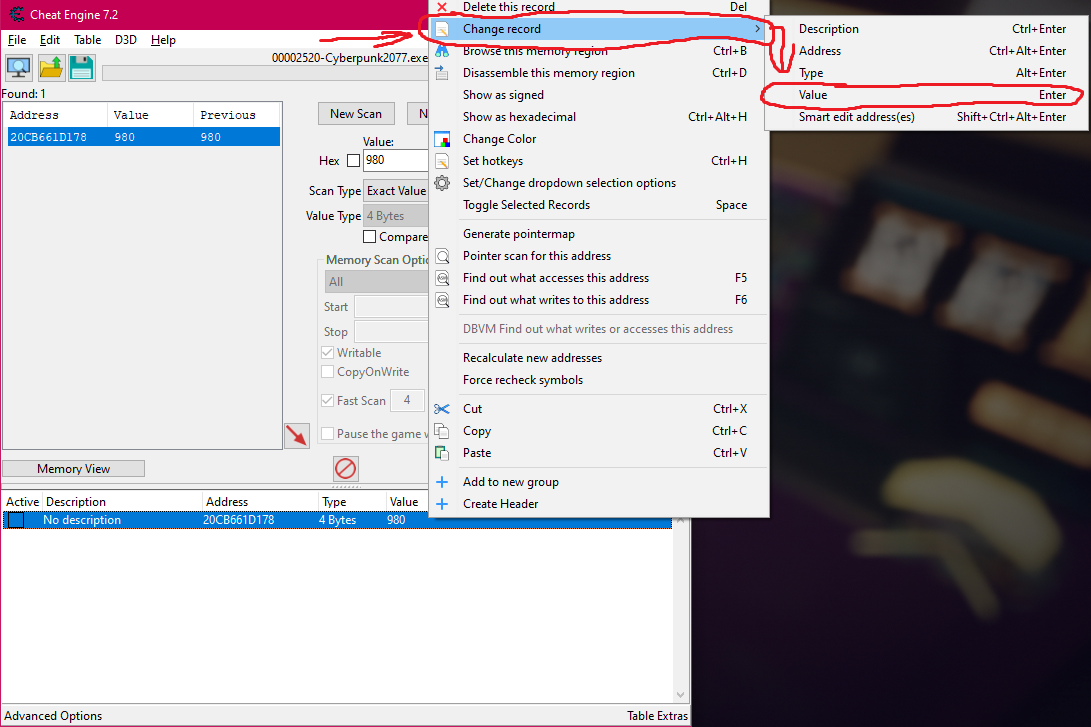Open the memory region All dropdown
The height and width of the screenshot is (727, 1091).
pos(376,282)
